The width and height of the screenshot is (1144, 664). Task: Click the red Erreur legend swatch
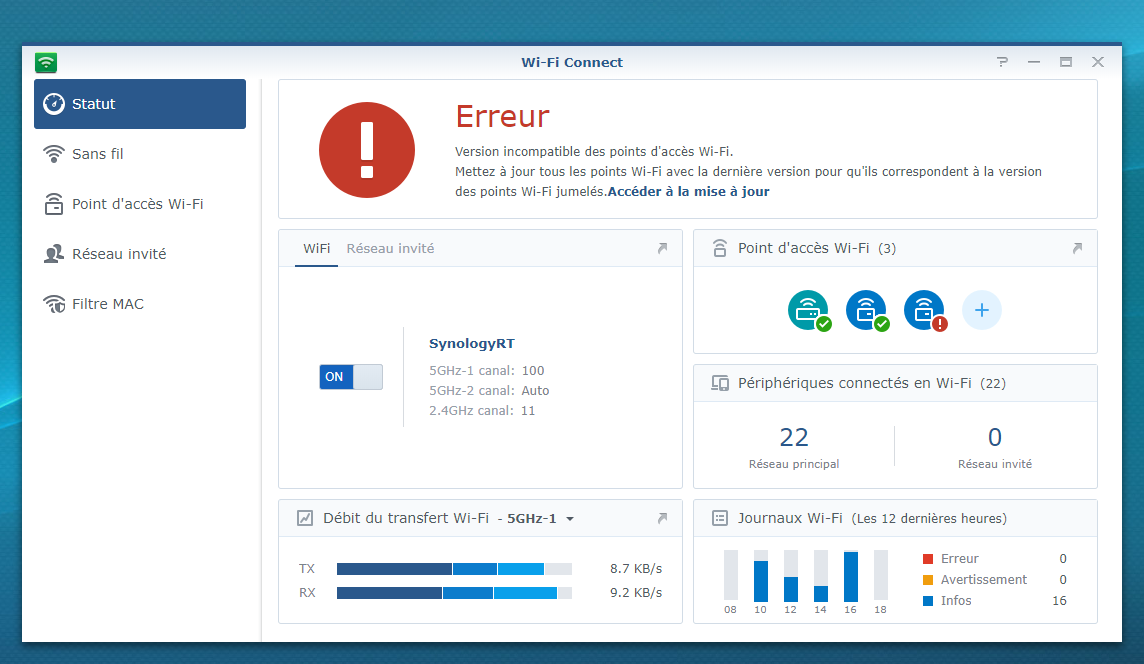click(928, 559)
